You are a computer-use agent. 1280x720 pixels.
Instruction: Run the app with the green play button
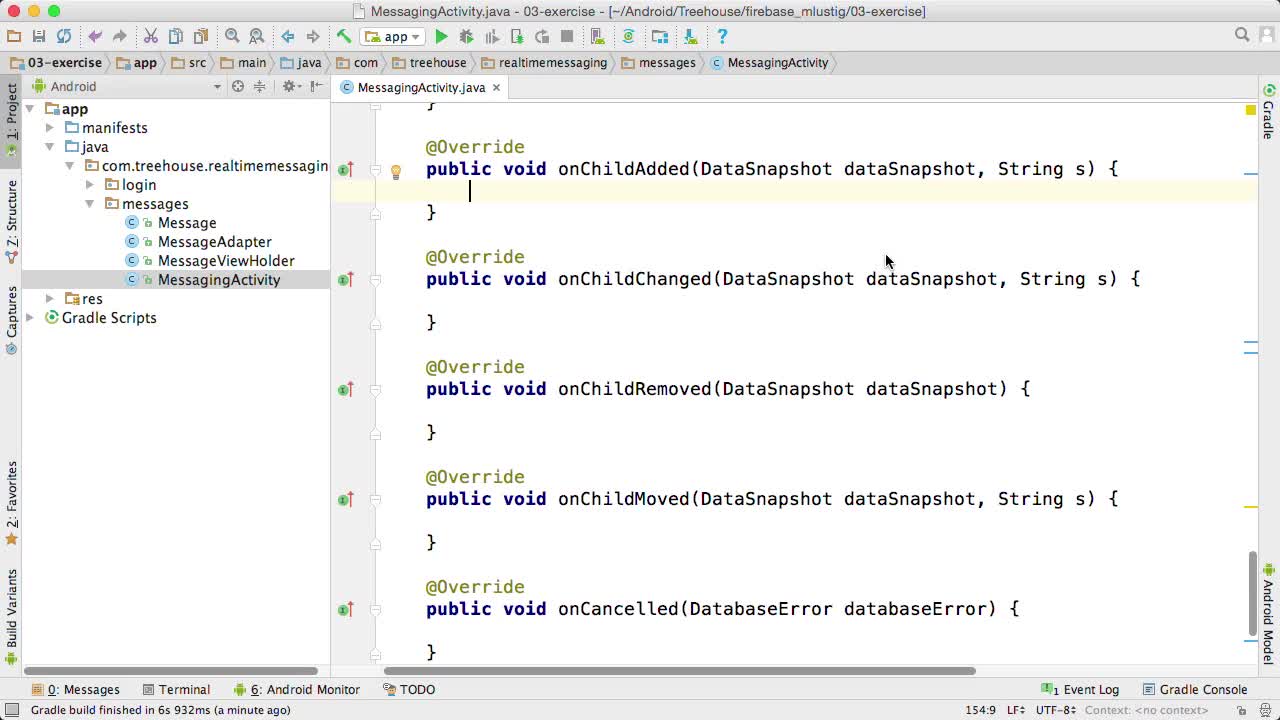441,37
